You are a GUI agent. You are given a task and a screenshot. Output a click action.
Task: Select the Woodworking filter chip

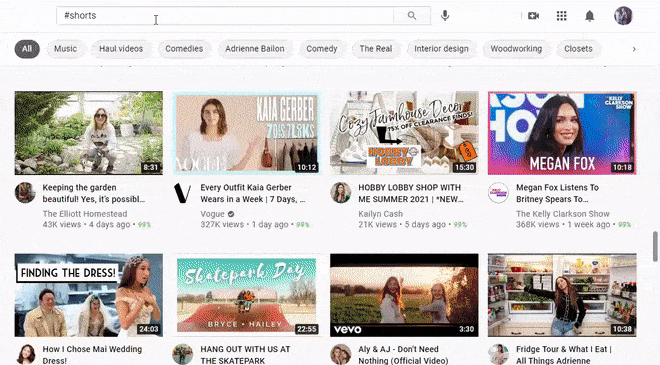tap(516, 49)
